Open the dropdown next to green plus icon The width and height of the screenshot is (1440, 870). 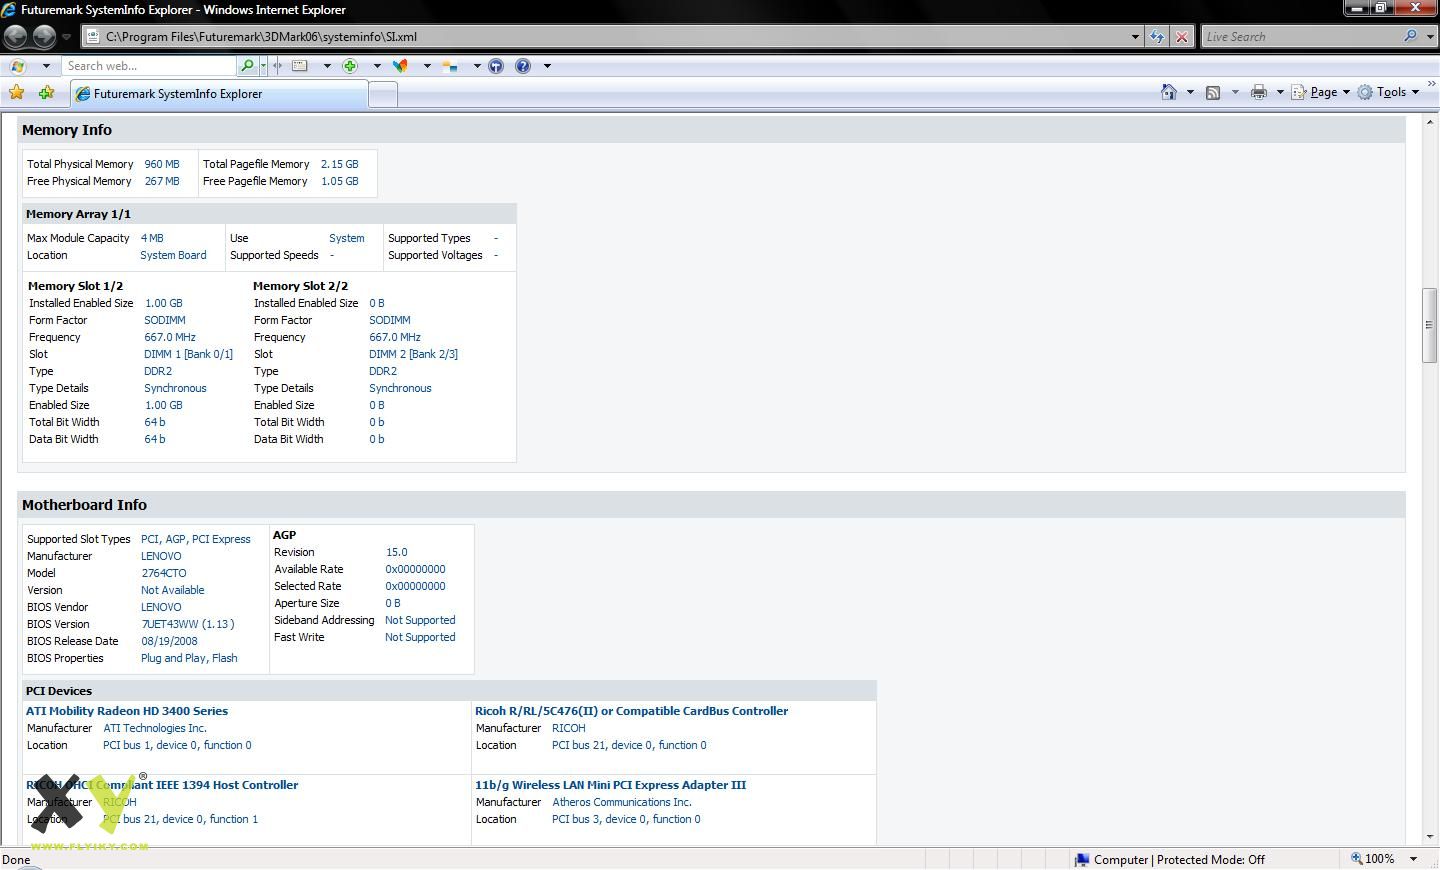coord(377,66)
